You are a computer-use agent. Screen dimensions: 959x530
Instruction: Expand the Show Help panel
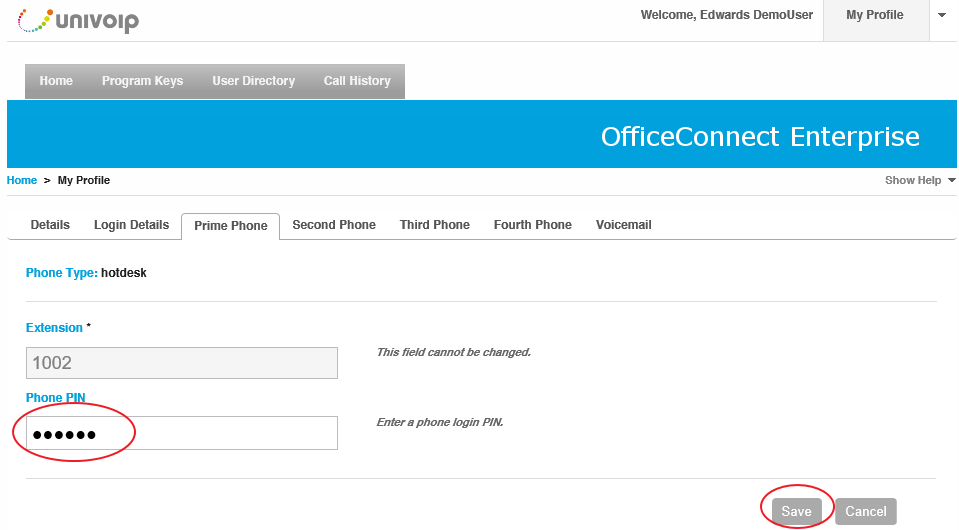[920, 180]
